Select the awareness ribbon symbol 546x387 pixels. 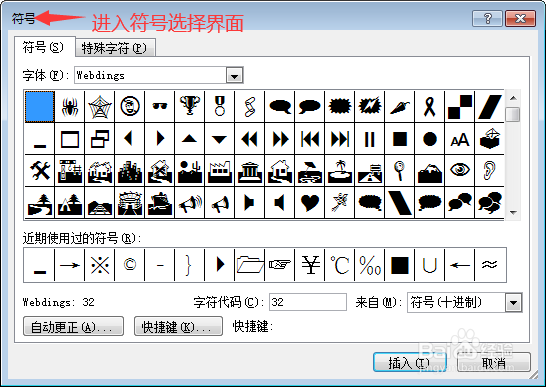[x=429, y=107]
